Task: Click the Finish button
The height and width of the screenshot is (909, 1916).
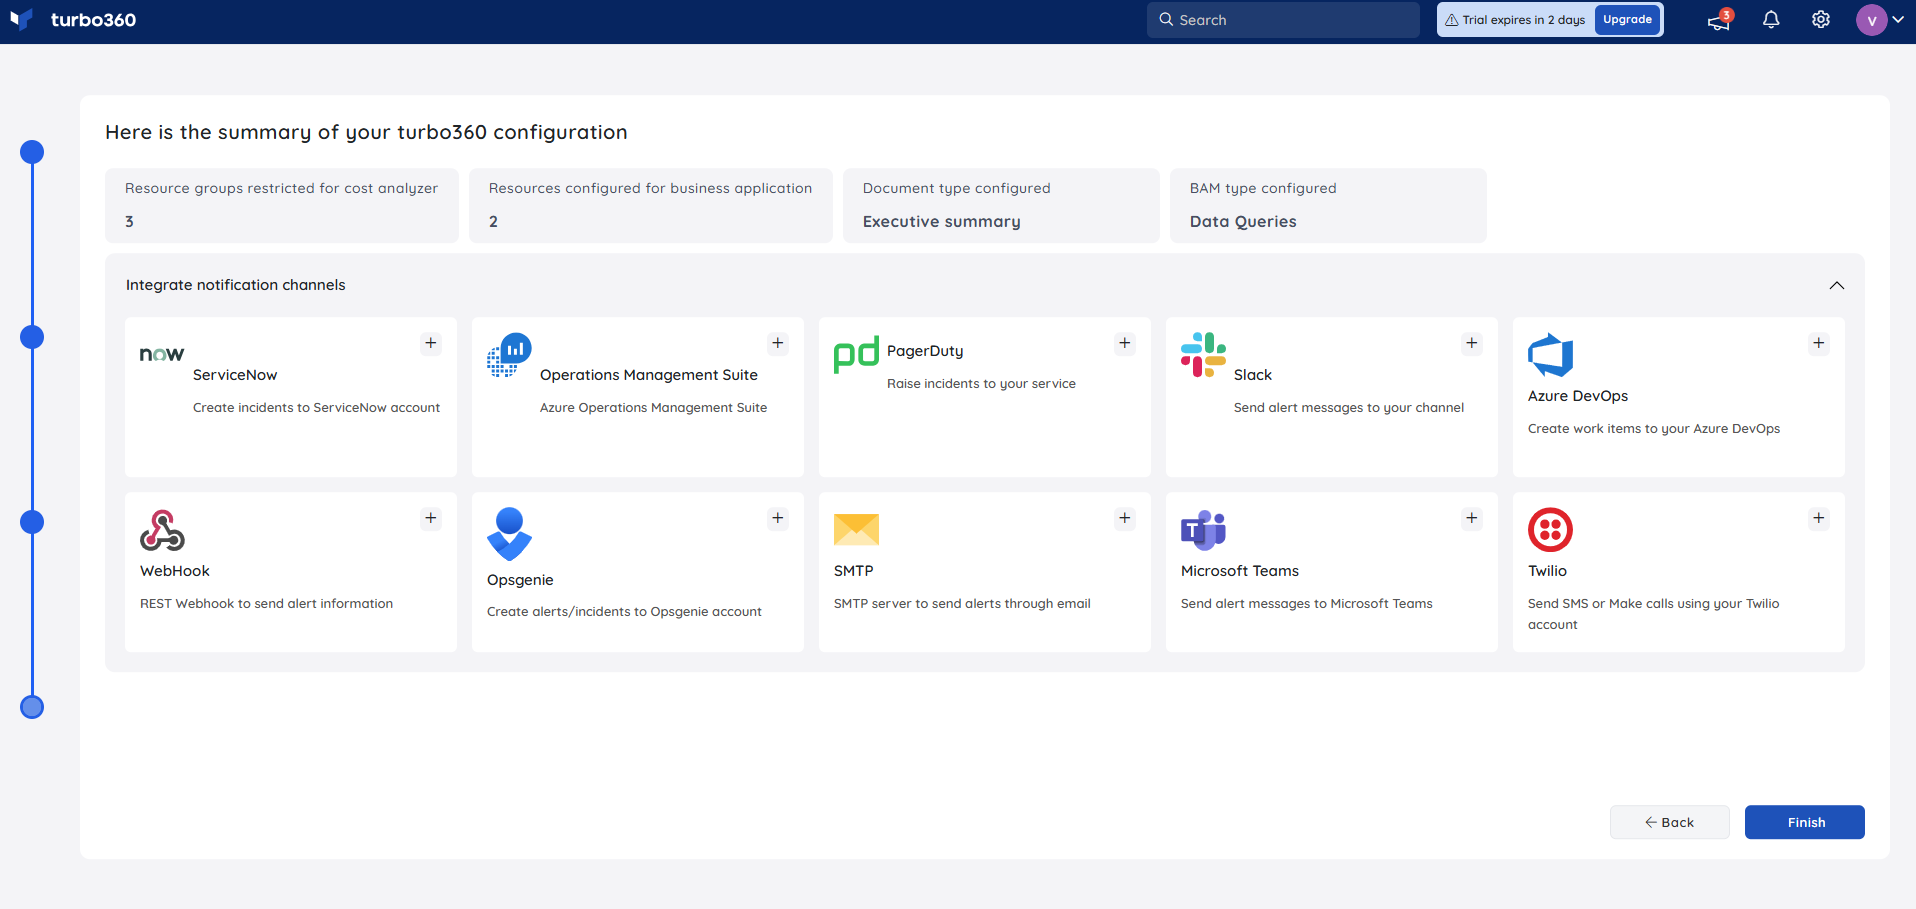Action: tap(1804, 822)
